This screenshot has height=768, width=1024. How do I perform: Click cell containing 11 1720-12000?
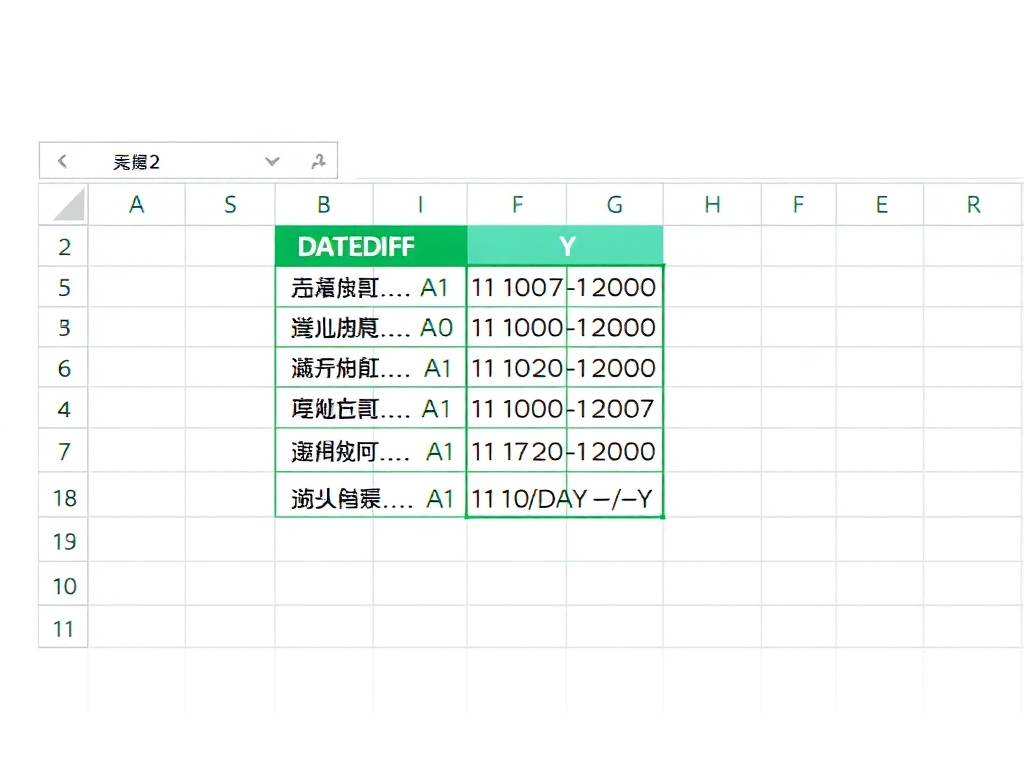(565, 451)
